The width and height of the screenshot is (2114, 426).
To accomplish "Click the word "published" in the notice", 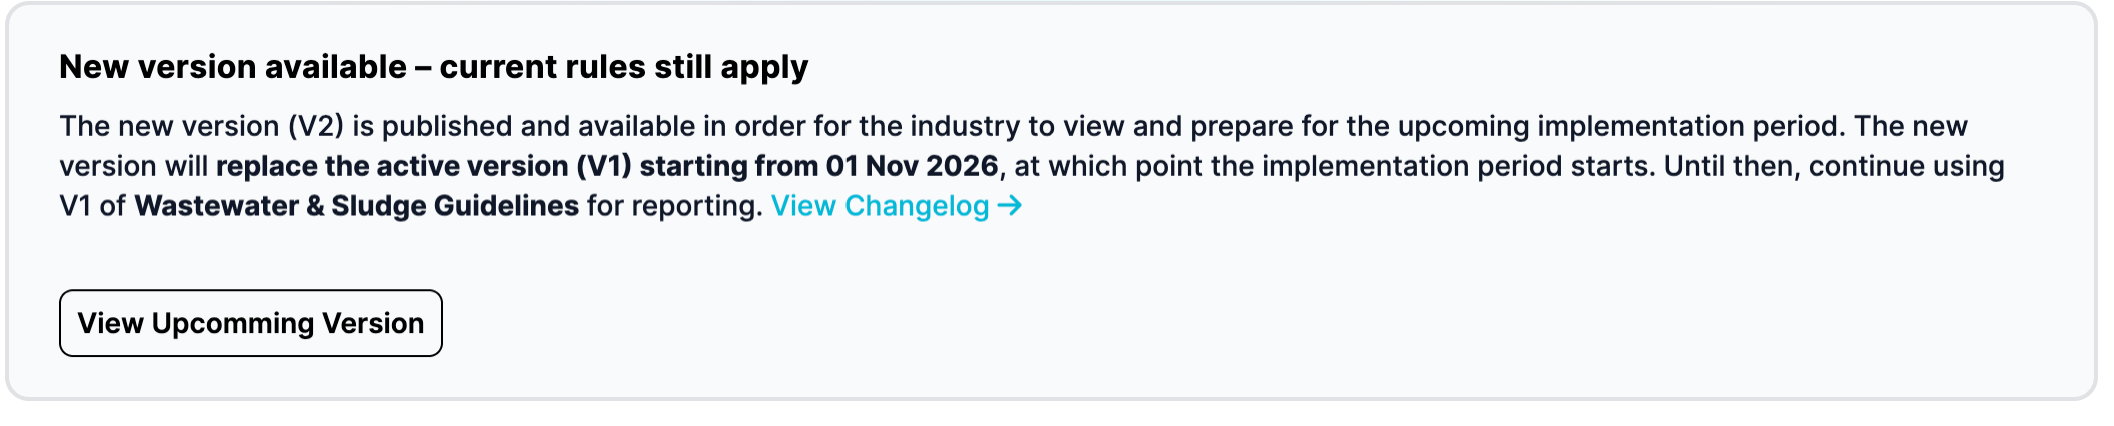I will (447, 126).
